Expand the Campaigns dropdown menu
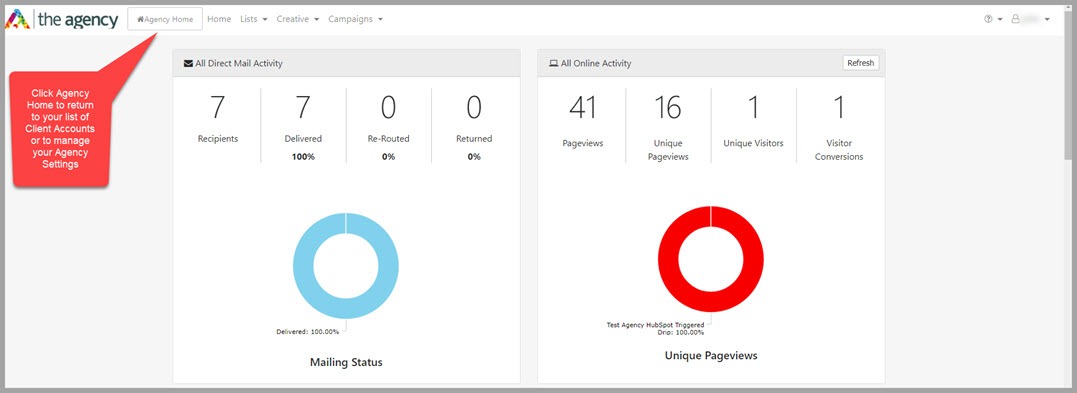 pyautogui.click(x=355, y=19)
